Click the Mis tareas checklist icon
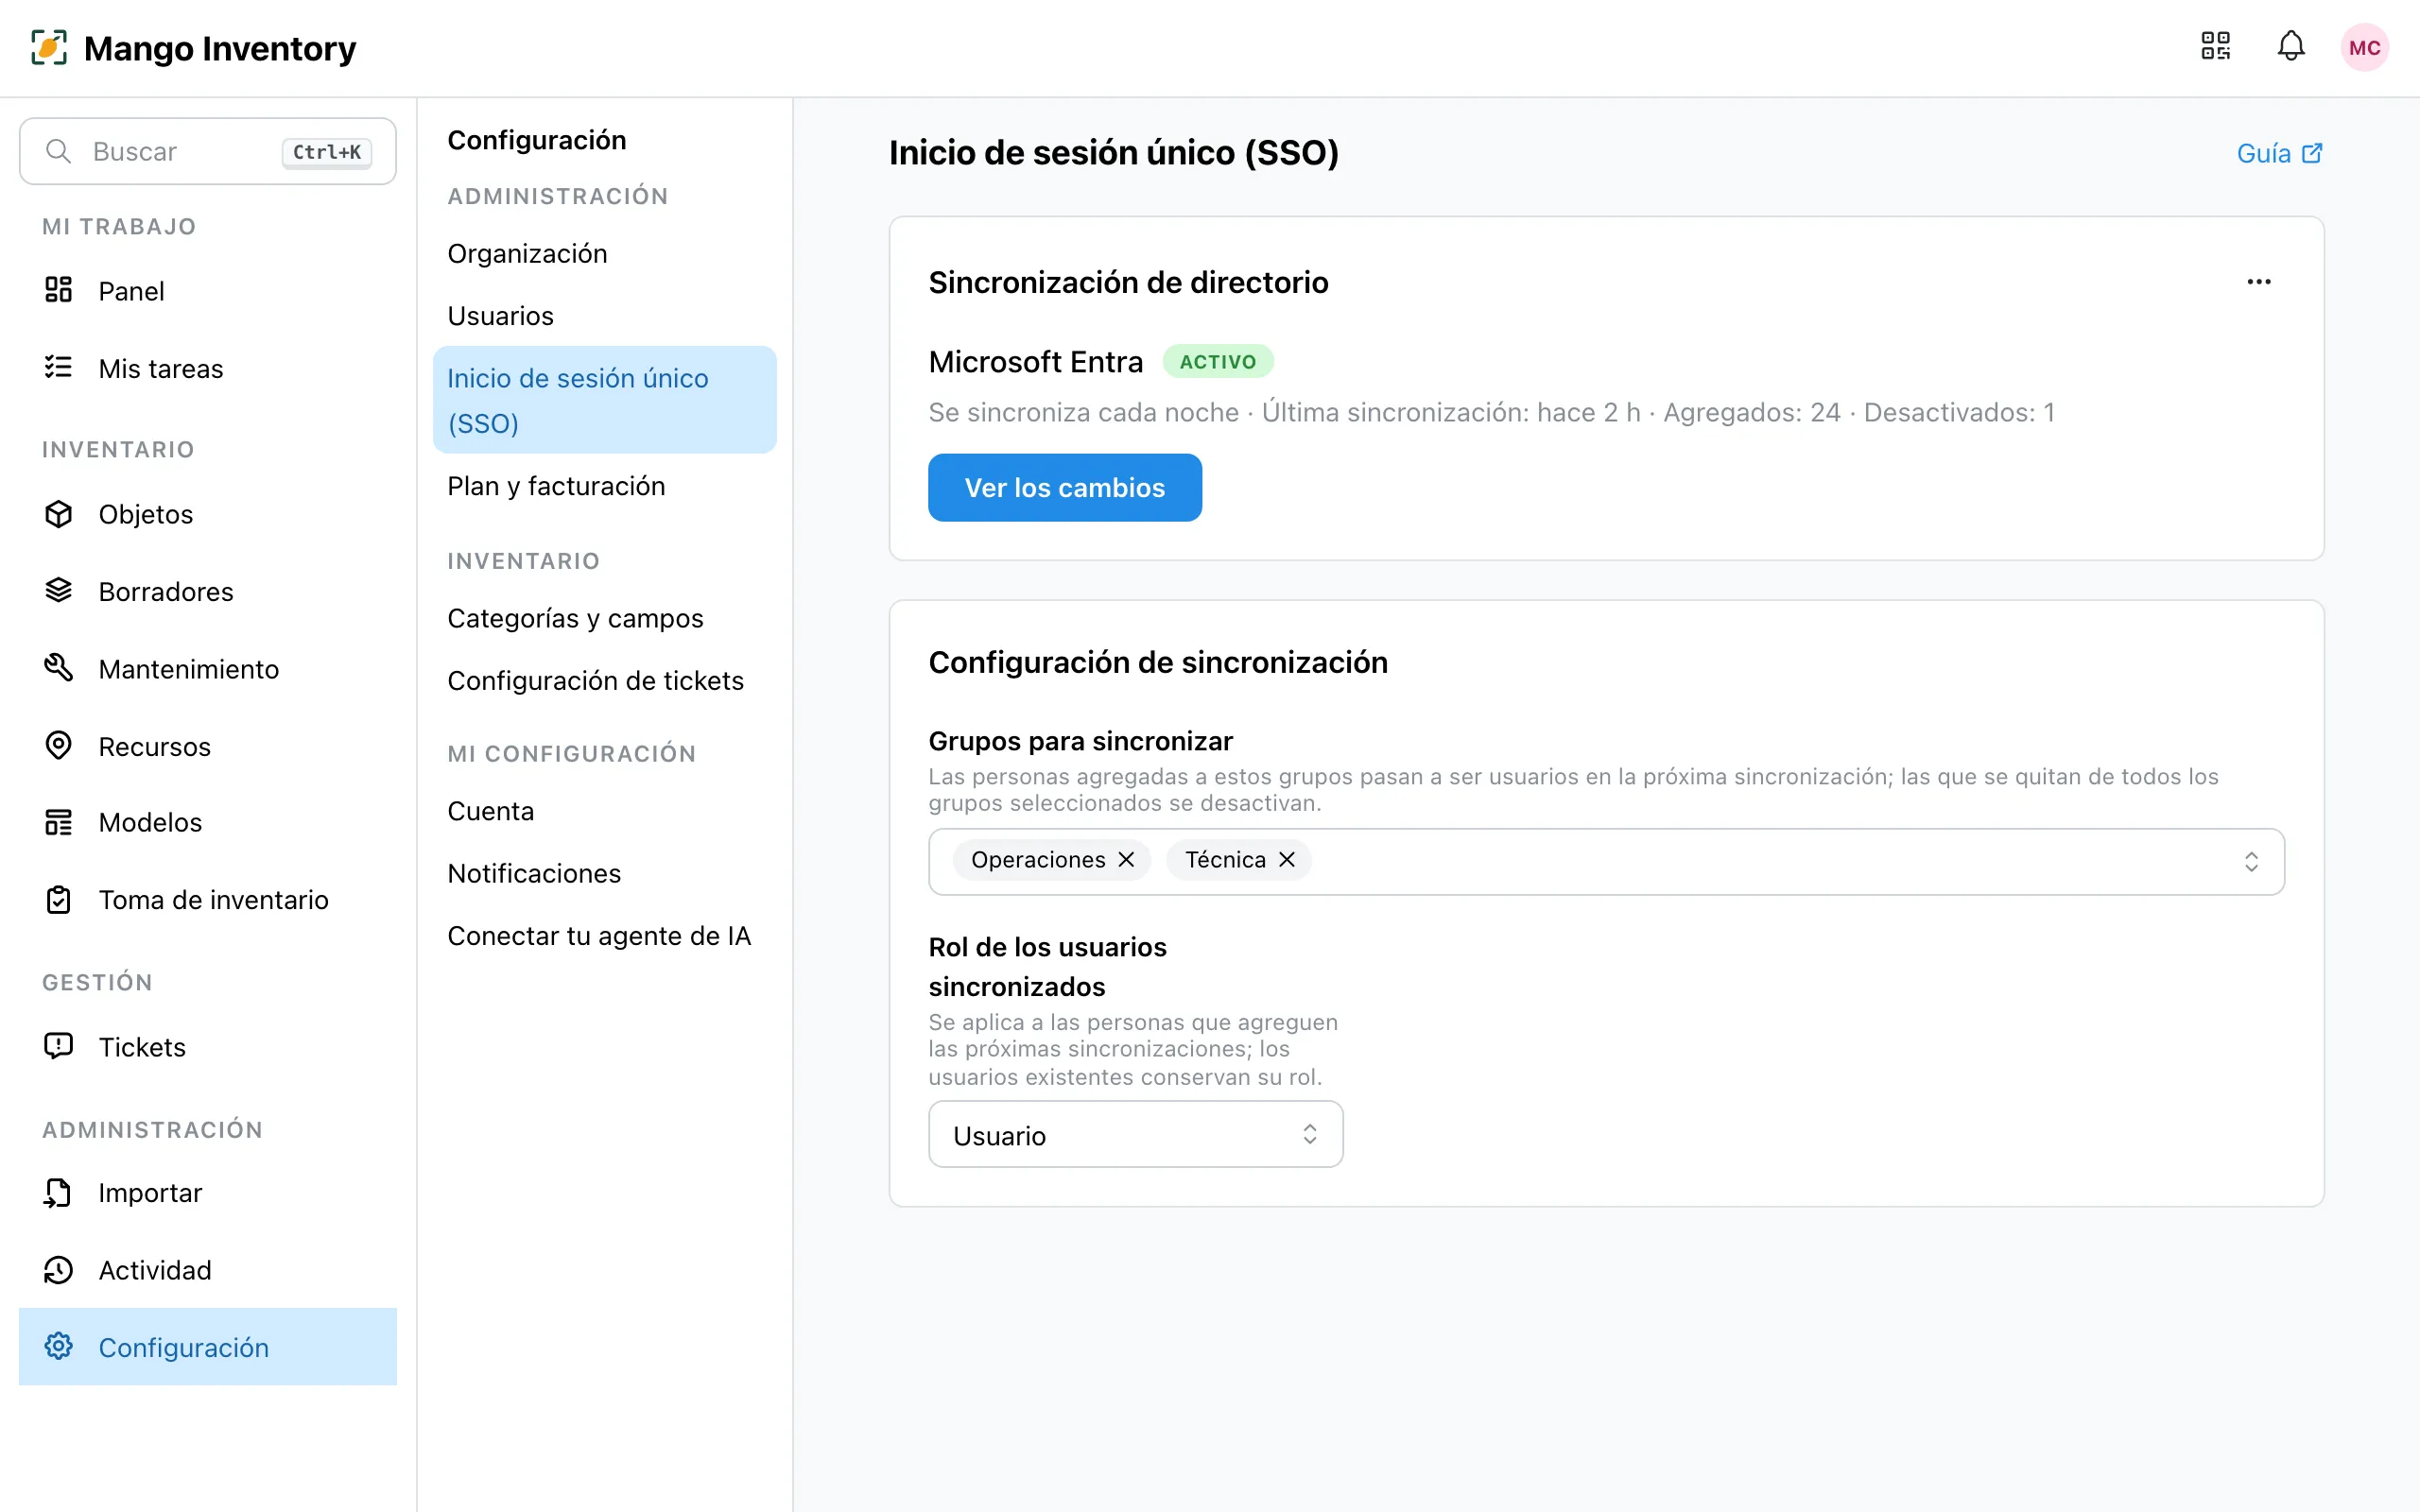2420x1512 pixels. point(58,367)
